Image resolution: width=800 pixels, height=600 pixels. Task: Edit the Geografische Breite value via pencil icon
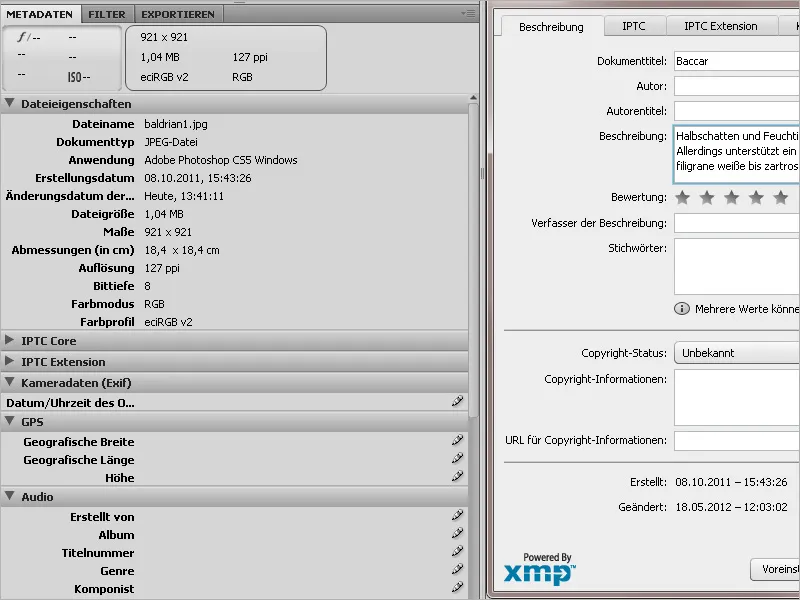pos(457,442)
